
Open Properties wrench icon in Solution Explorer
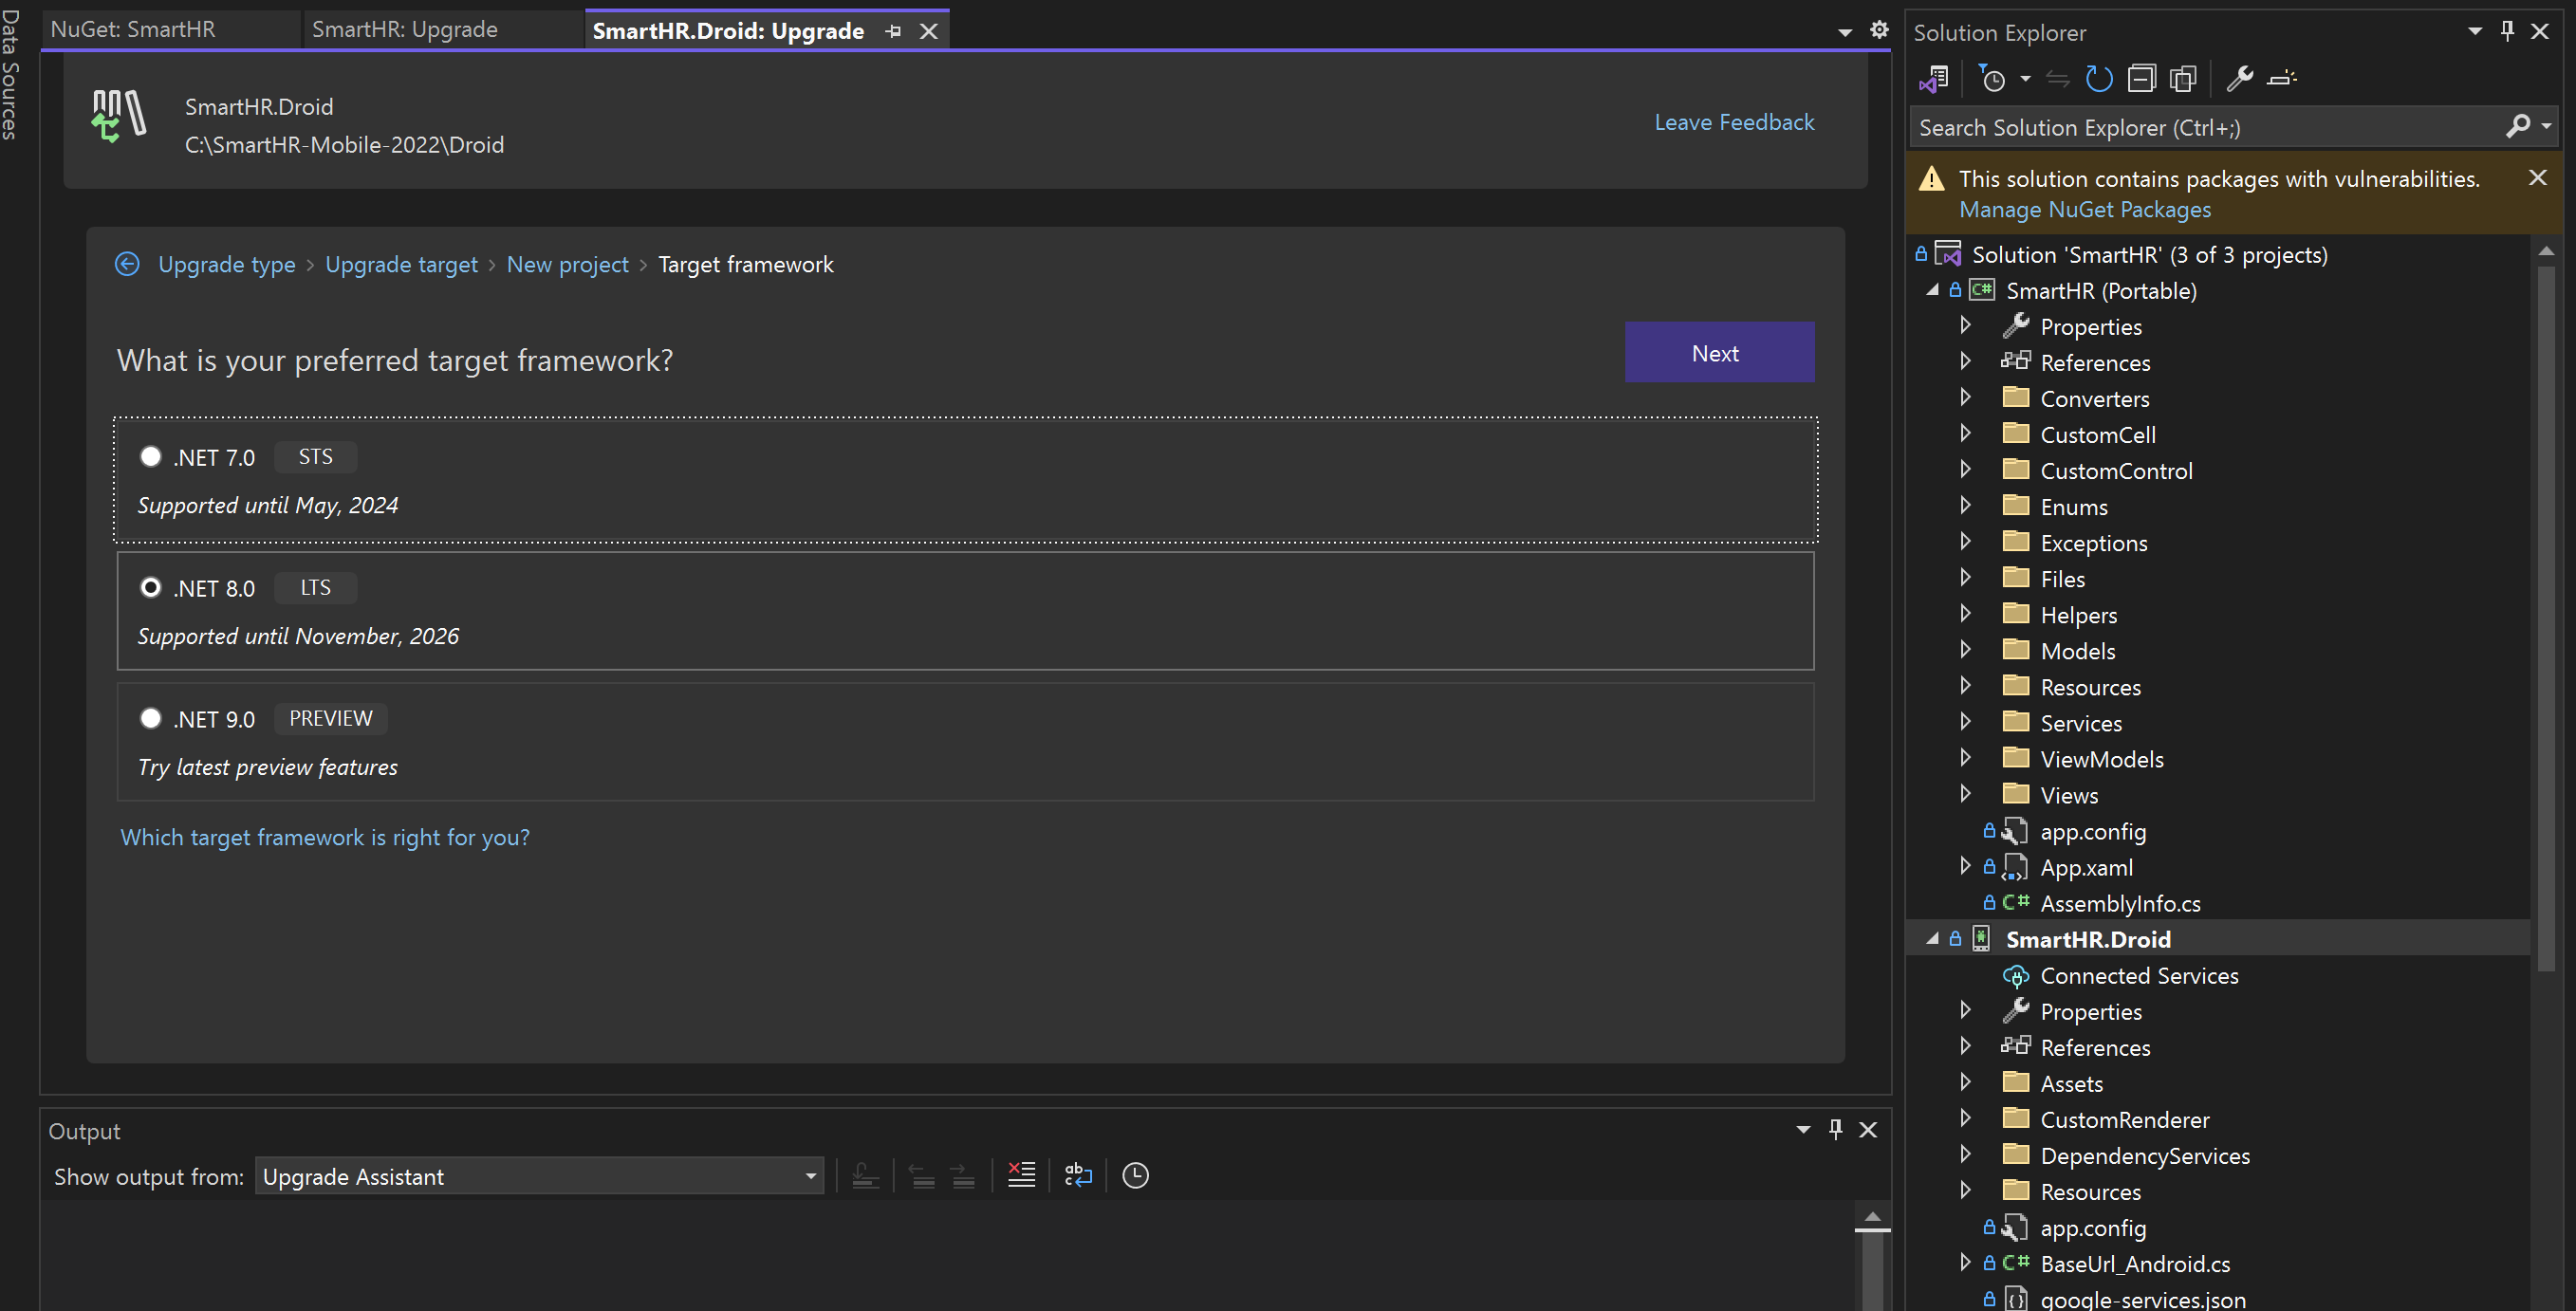pyautogui.click(x=2239, y=78)
